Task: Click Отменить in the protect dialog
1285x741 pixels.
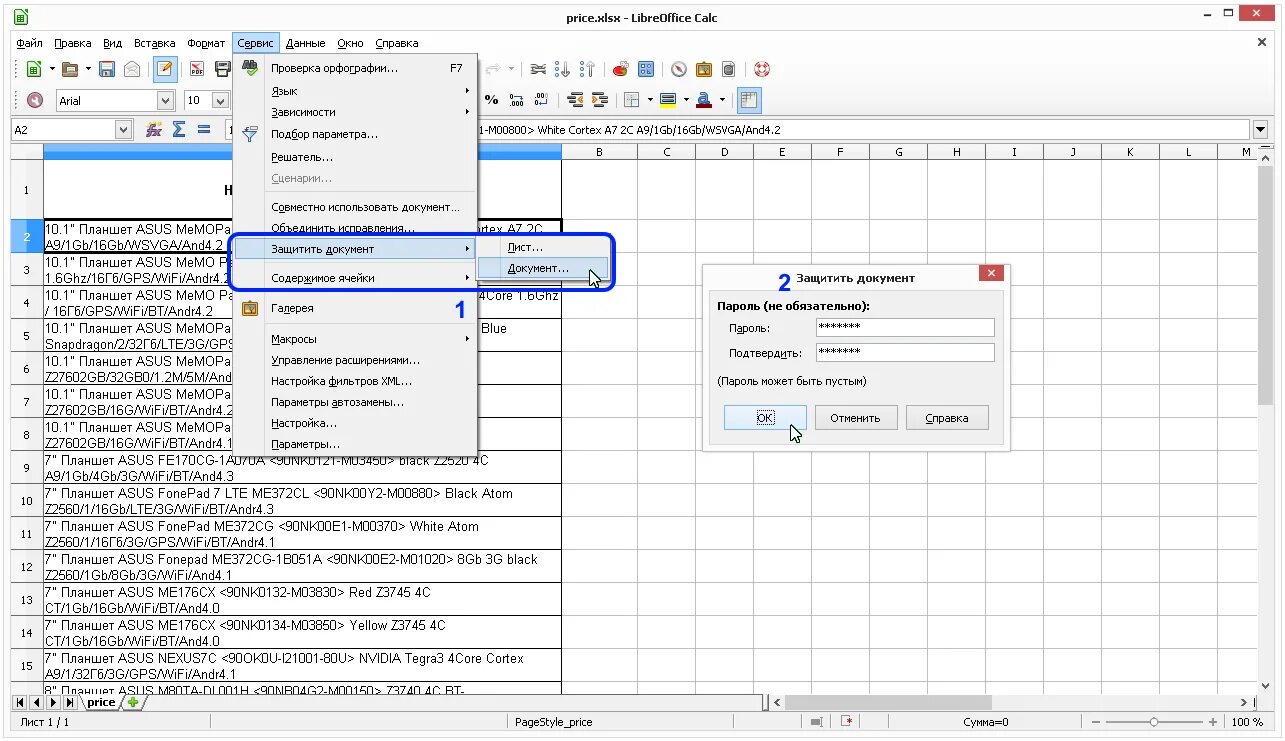Action: pyautogui.click(x=856, y=418)
